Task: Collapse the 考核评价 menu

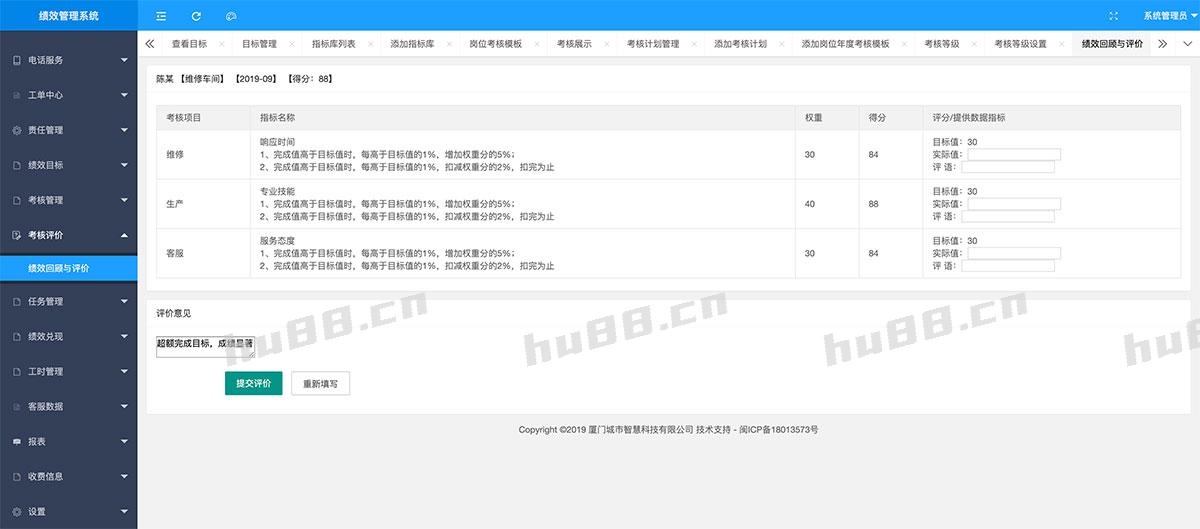Action: (x=124, y=235)
